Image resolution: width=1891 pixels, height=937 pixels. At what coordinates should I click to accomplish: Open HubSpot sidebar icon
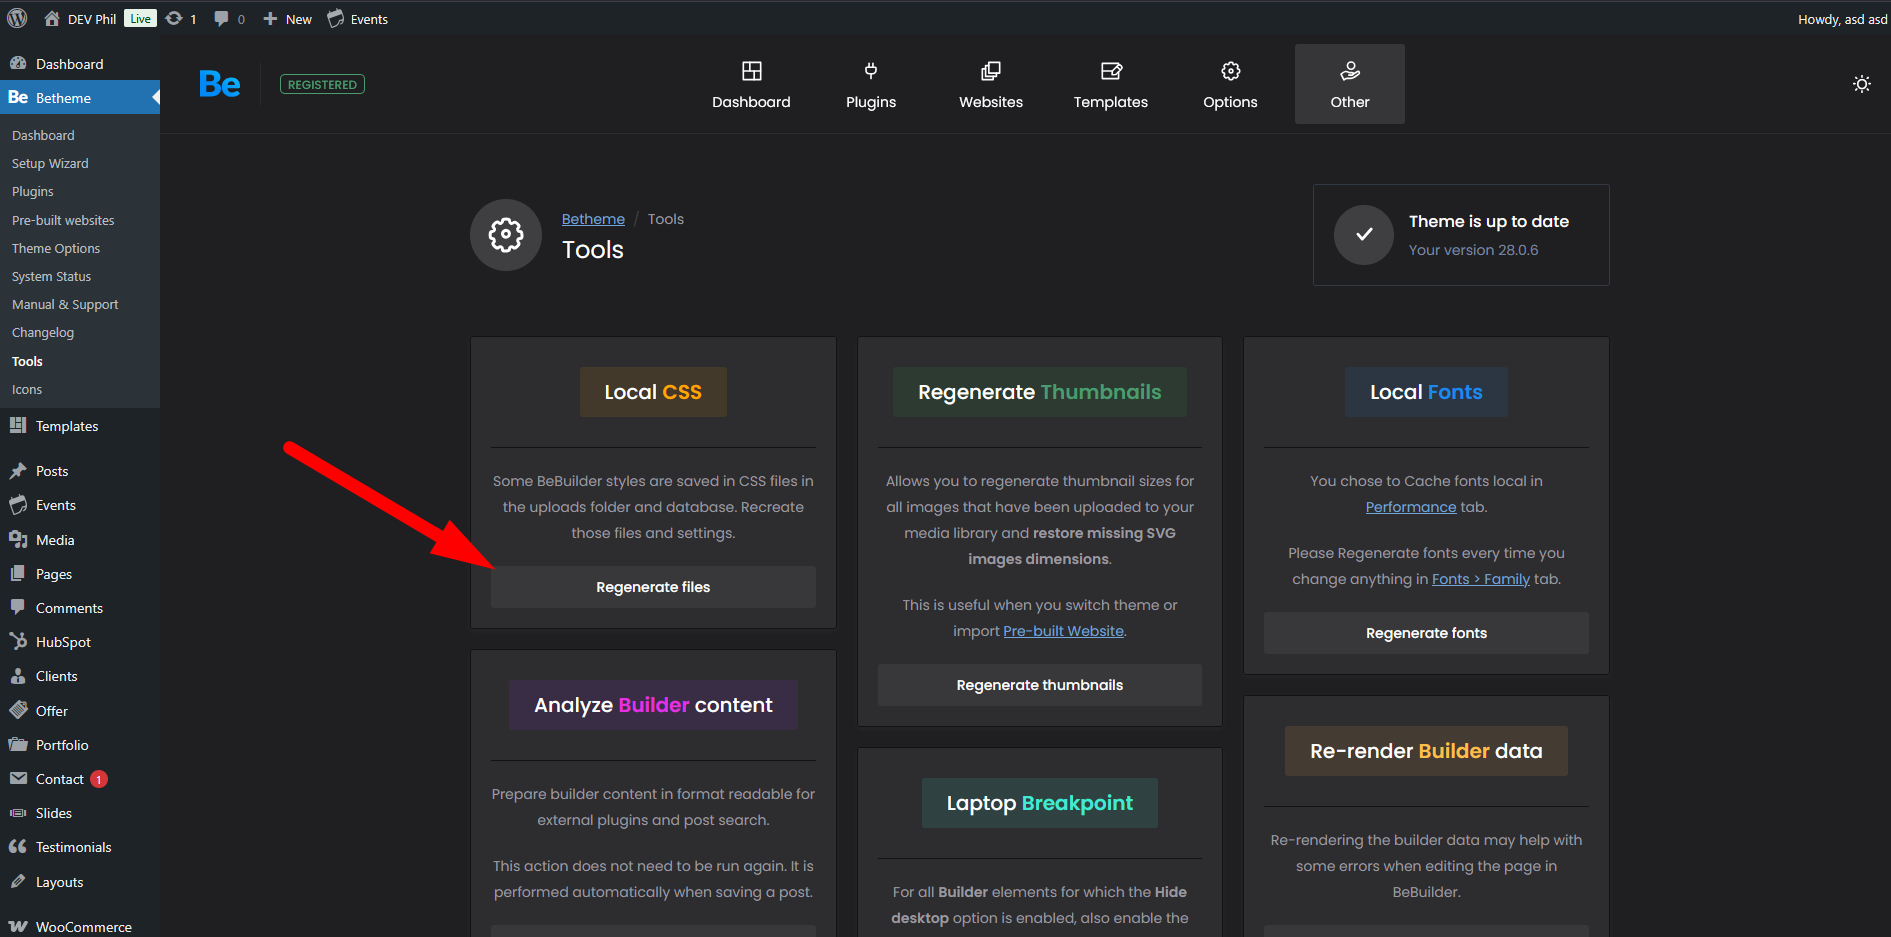17,641
